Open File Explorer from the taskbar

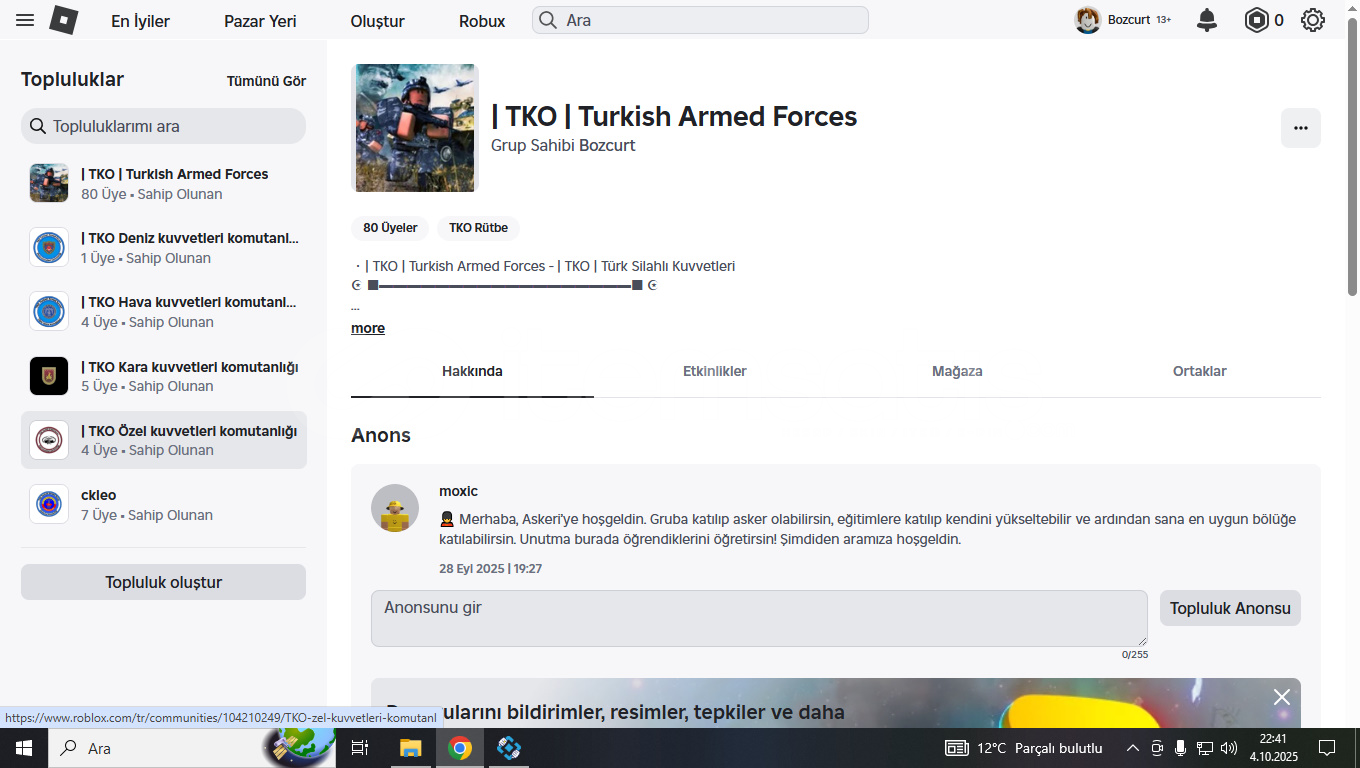(411, 748)
